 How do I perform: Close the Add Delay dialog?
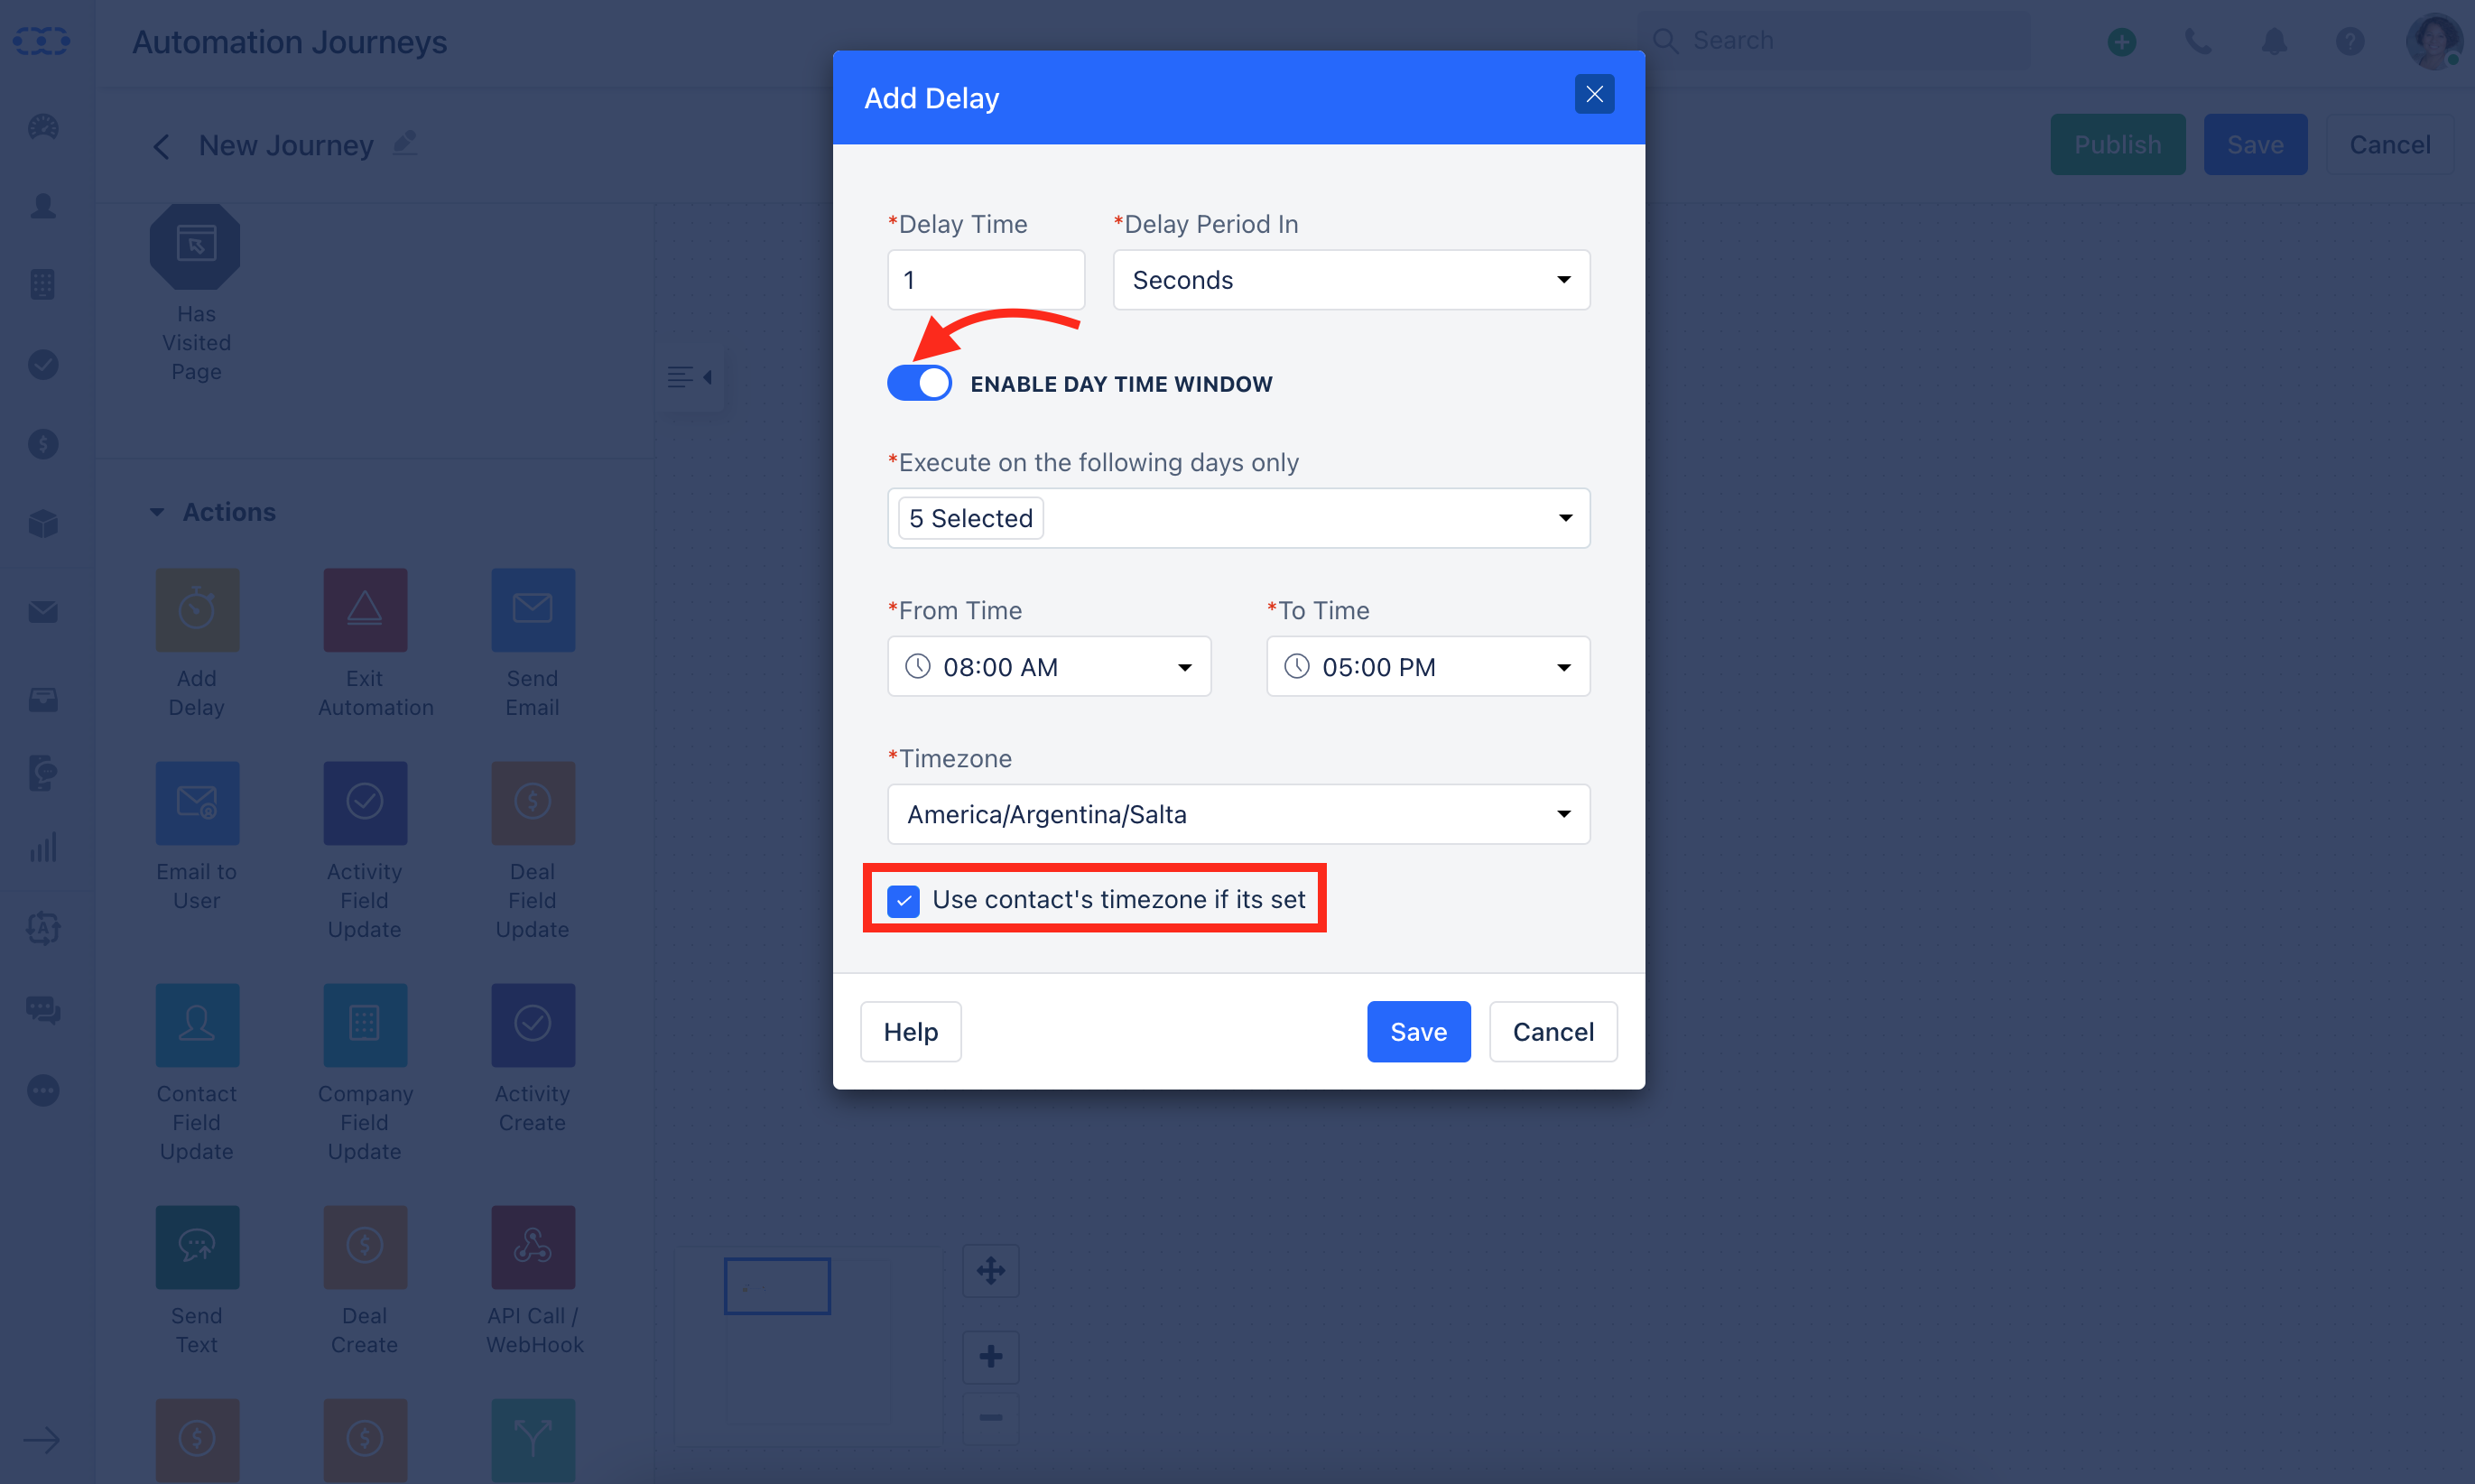click(x=1594, y=94)
